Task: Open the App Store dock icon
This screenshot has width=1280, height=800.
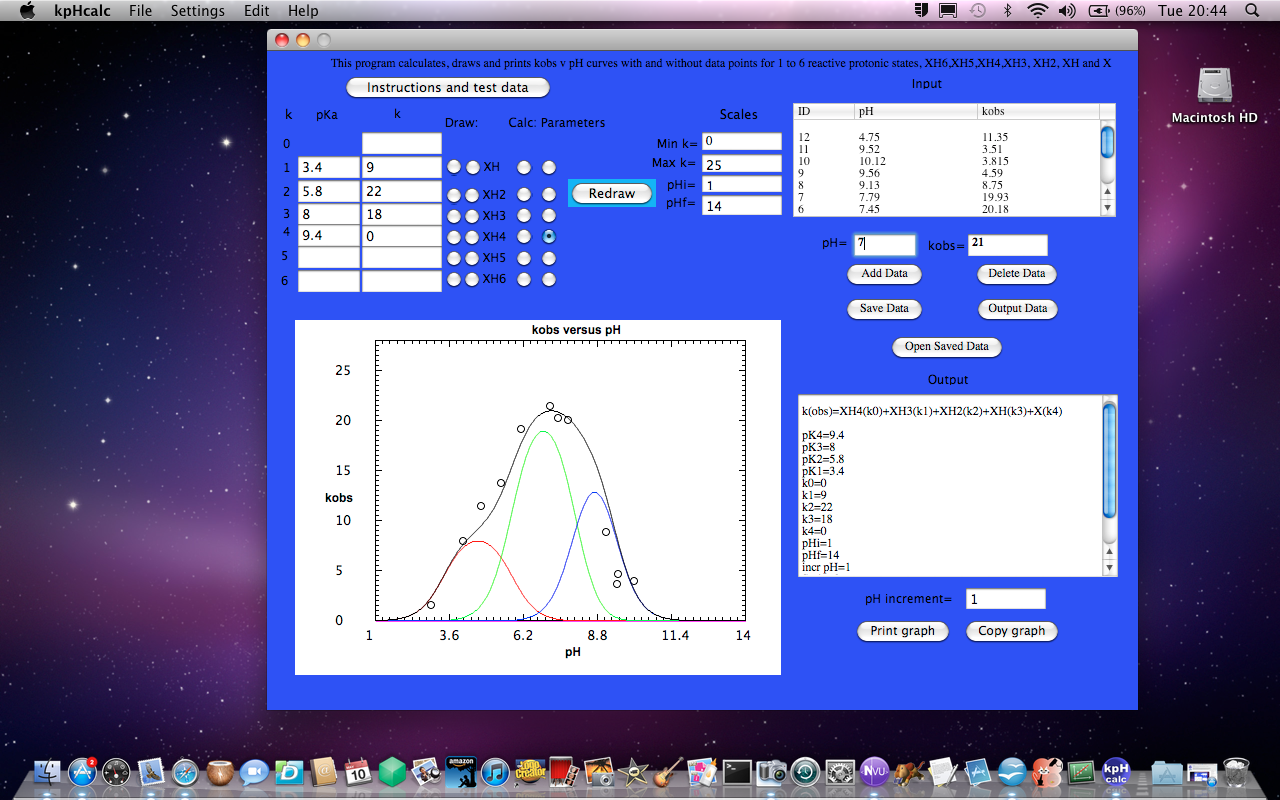Action: (82, 771)
